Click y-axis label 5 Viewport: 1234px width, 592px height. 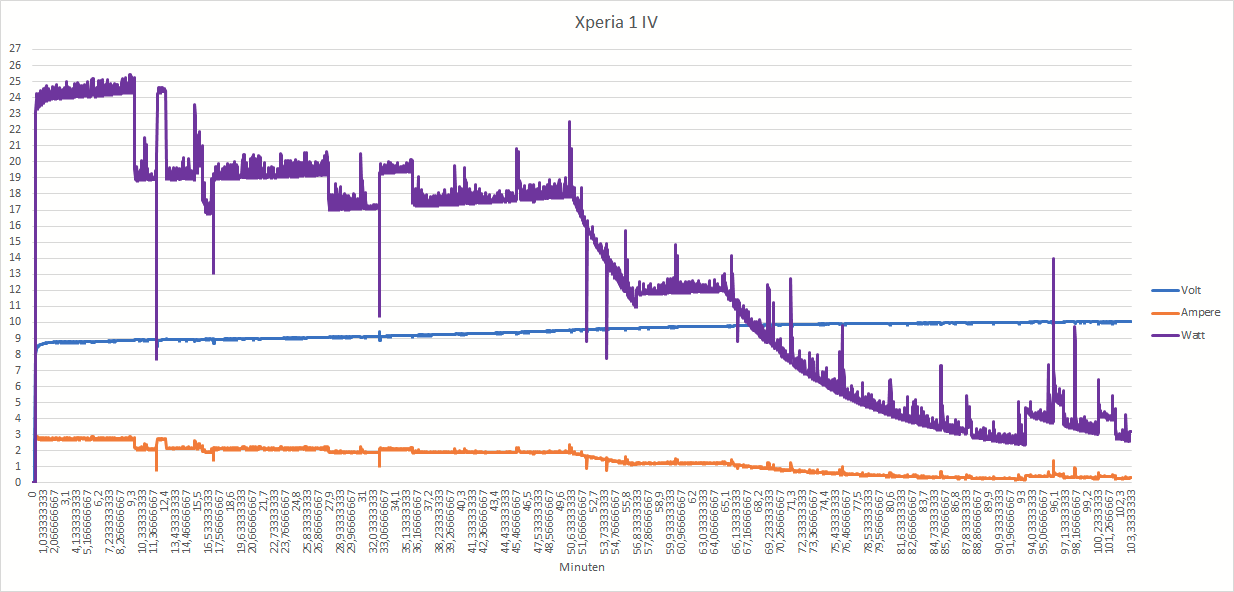coord(17,401)
